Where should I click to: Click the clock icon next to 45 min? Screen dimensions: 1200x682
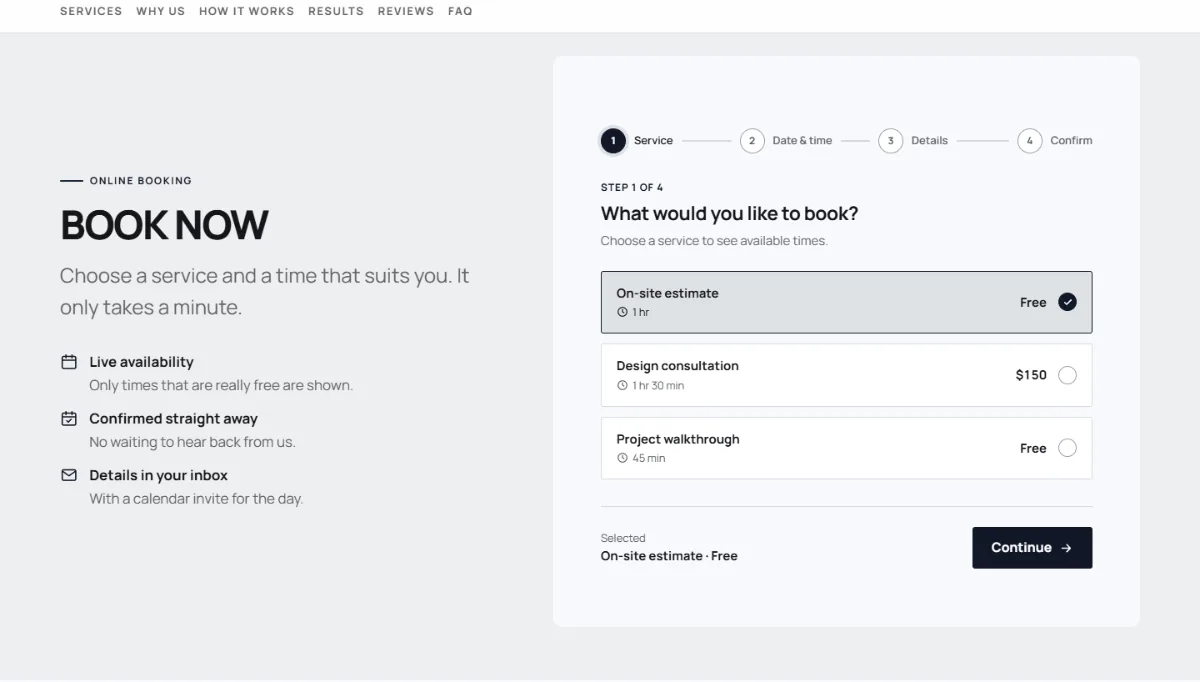[622, 458]
